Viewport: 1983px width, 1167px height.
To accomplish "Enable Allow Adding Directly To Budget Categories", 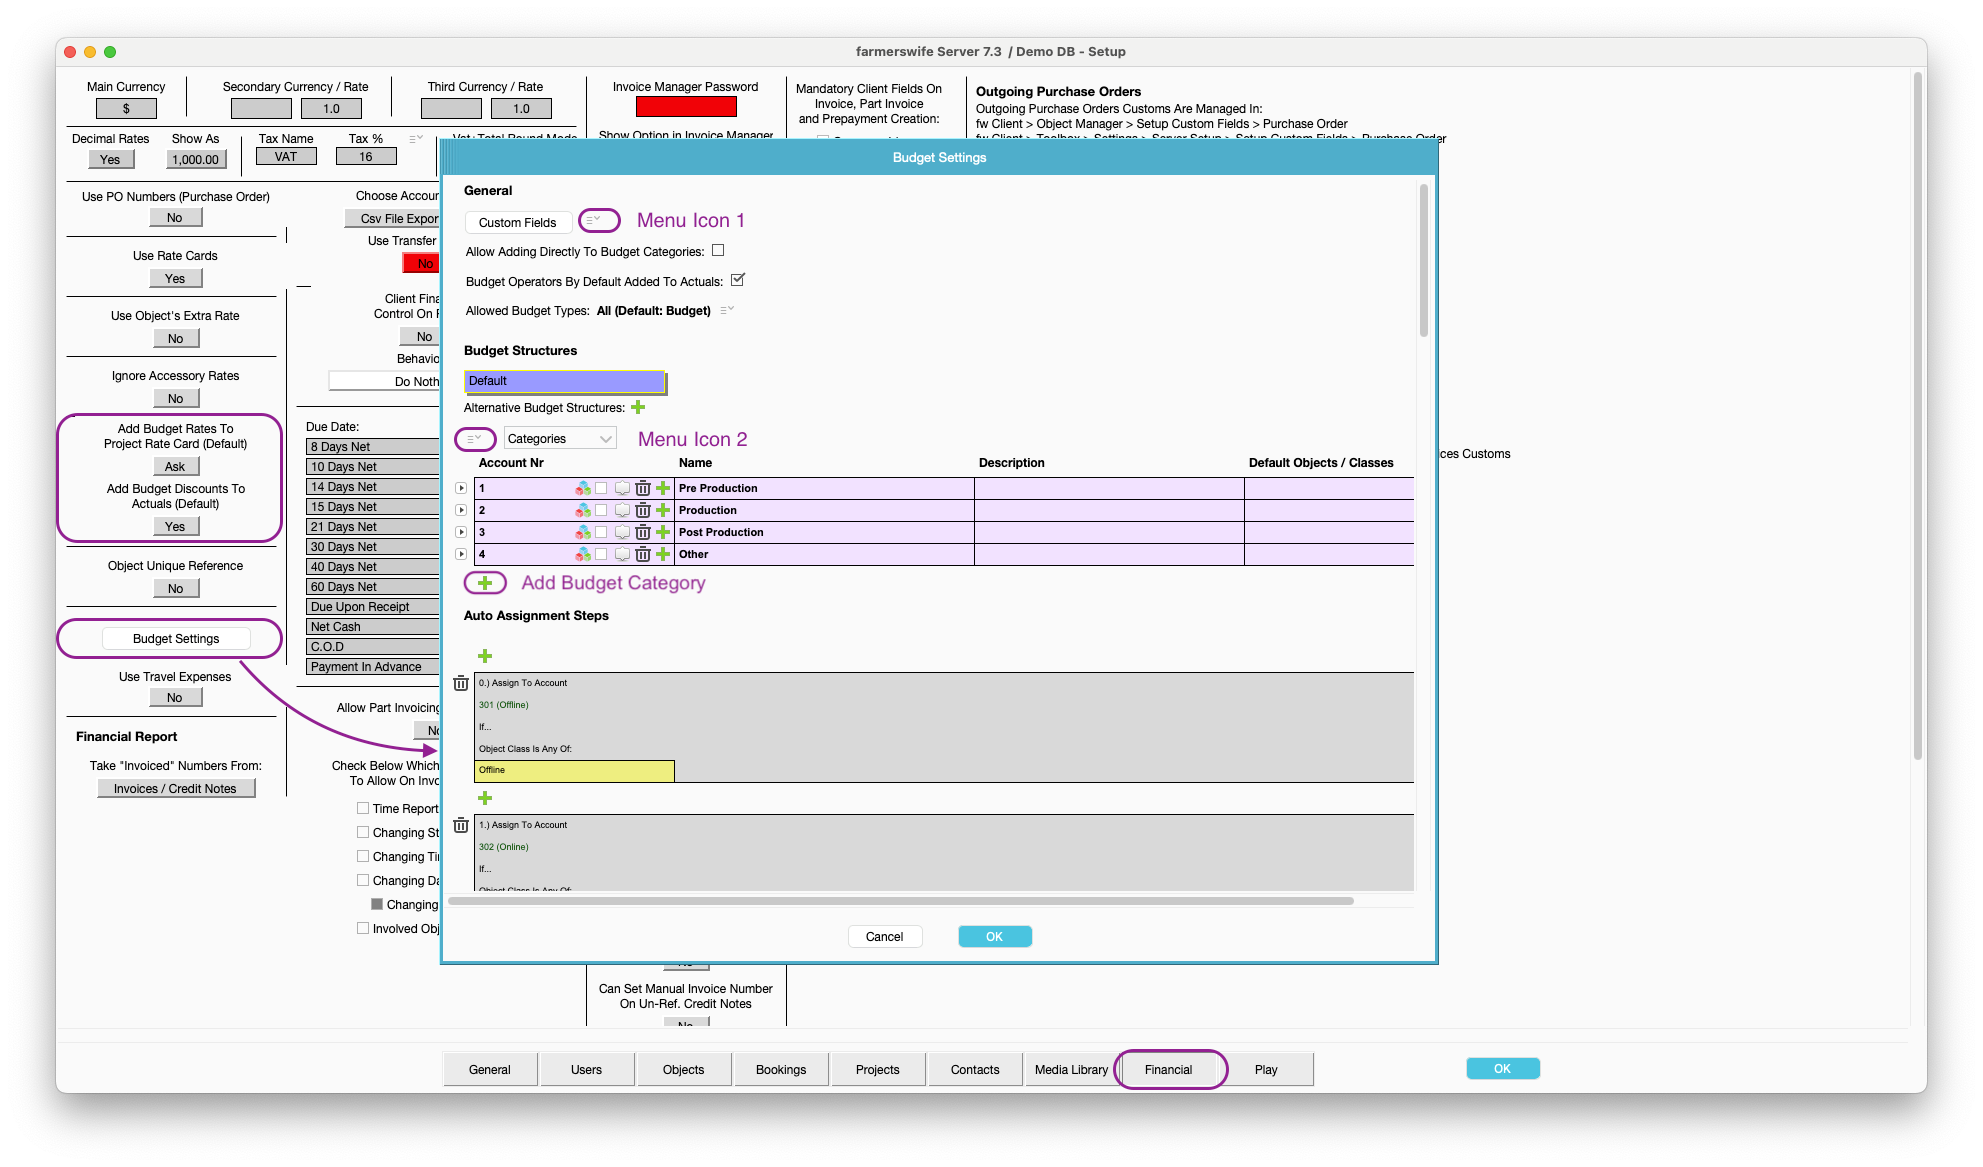I will 718,251.
